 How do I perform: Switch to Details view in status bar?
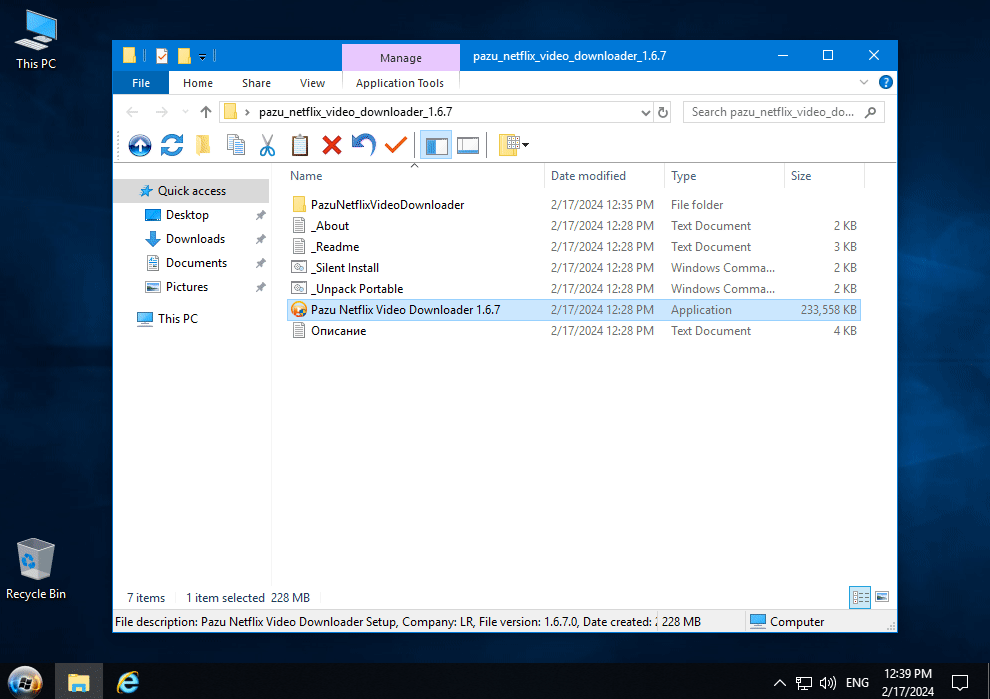pyautogui.click(x=860, y=597)
